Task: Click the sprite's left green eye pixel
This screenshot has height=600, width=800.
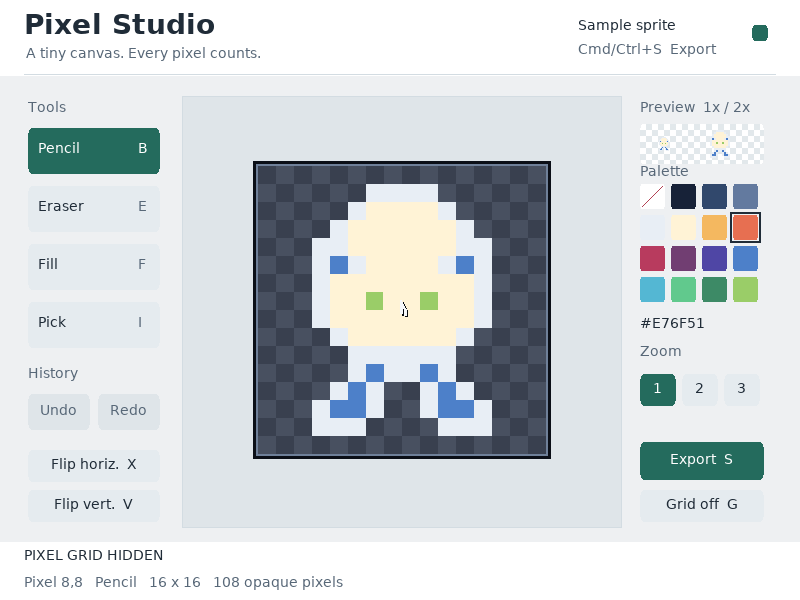Action: coord(374,301)
